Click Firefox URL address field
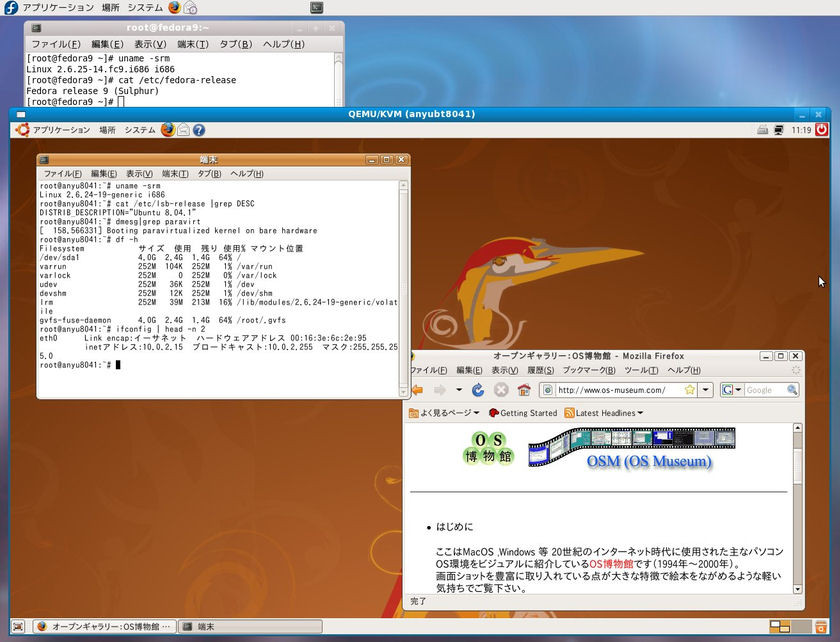The width and height of the screenshot is (840, 642). (619, 390)
